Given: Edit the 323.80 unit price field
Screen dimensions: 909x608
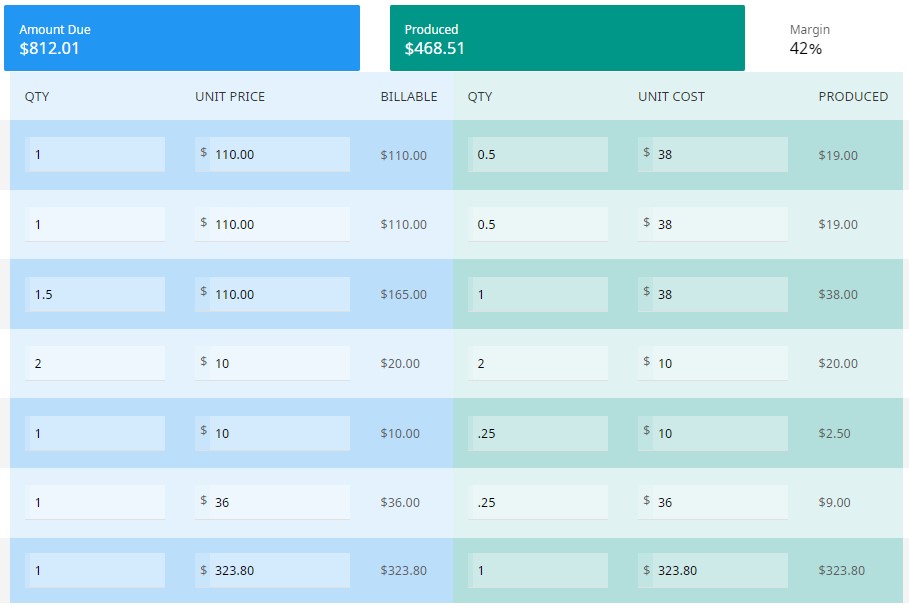Looking at the screenshot, I should 272,570.
